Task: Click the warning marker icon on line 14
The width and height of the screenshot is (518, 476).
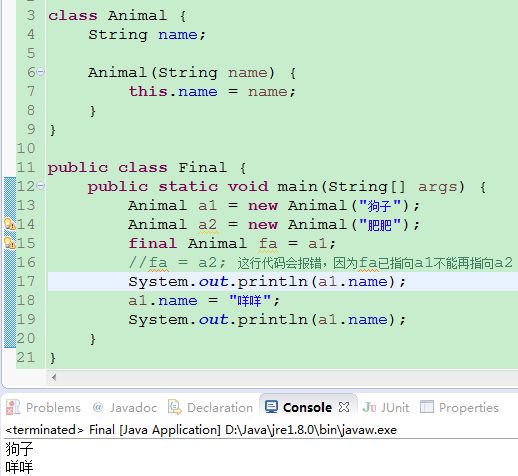Action: pyautogui.click(x=10, y=224)
